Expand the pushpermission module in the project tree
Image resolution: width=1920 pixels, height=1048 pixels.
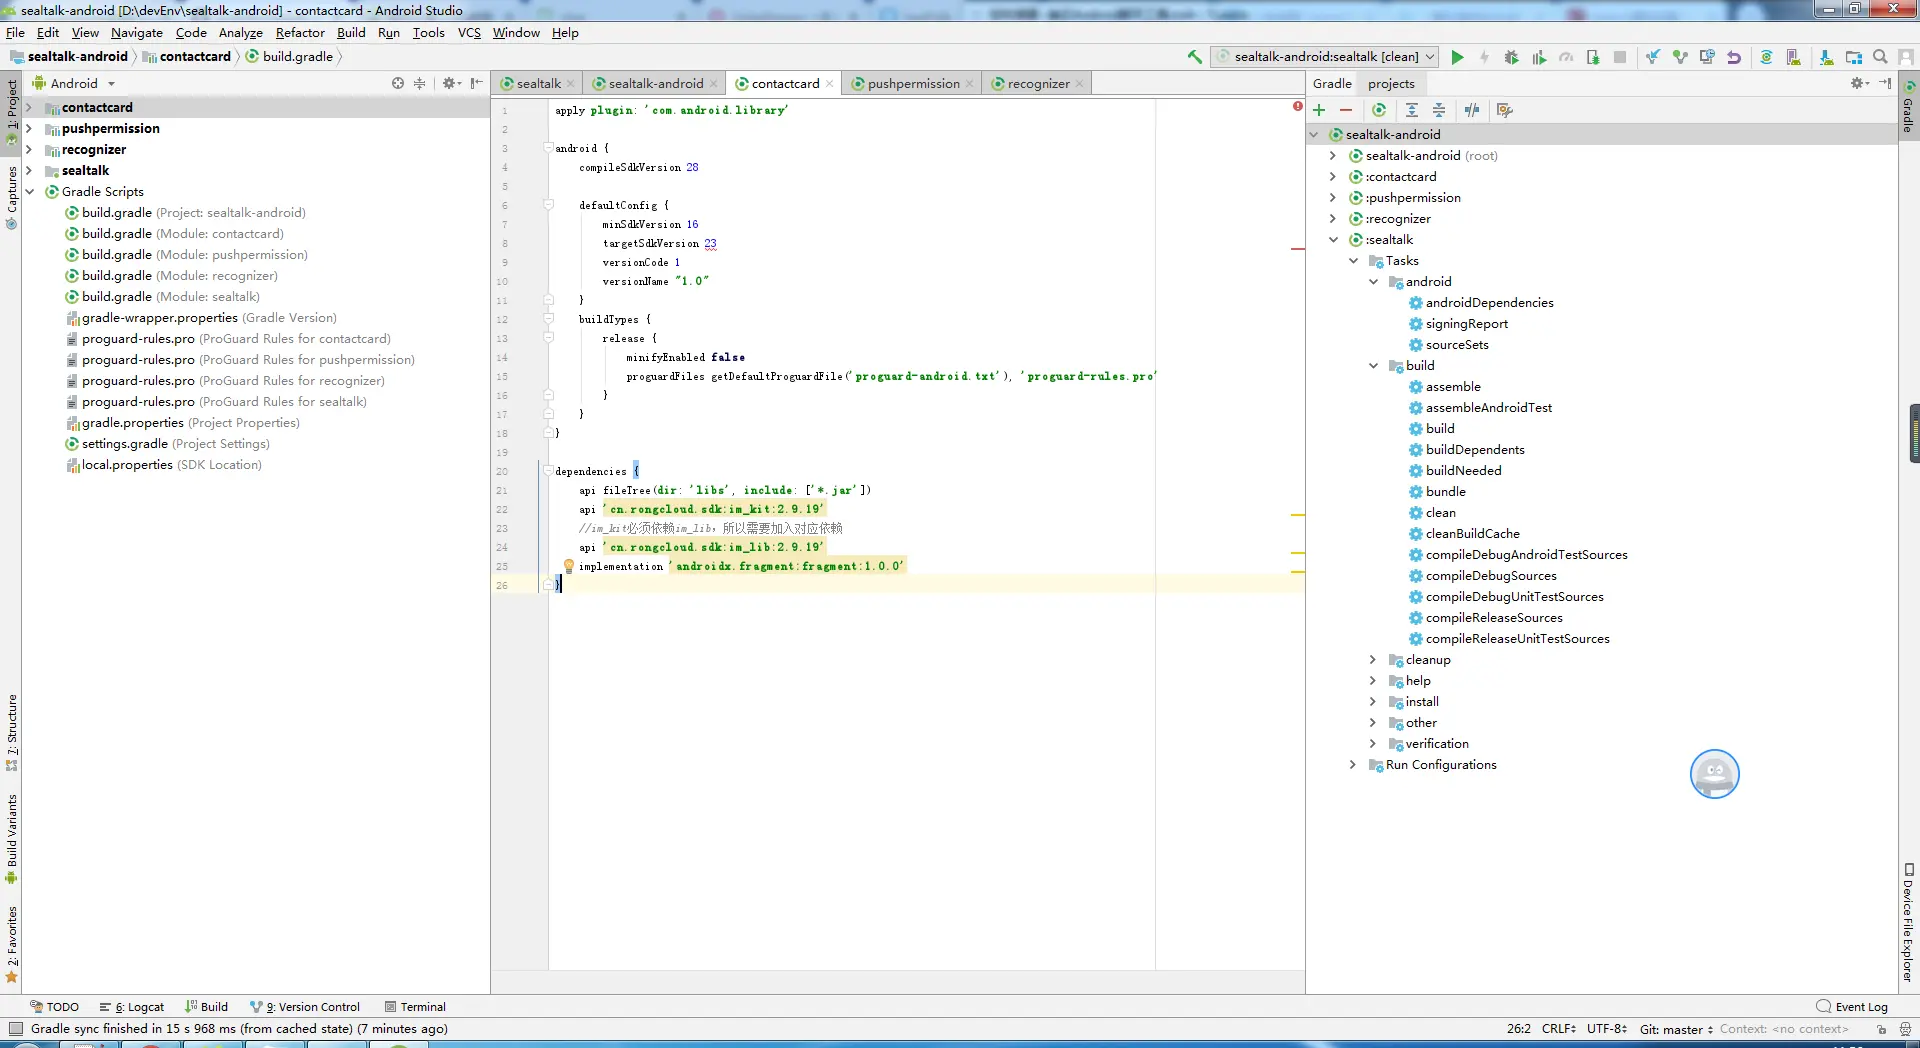pos(29,128)
